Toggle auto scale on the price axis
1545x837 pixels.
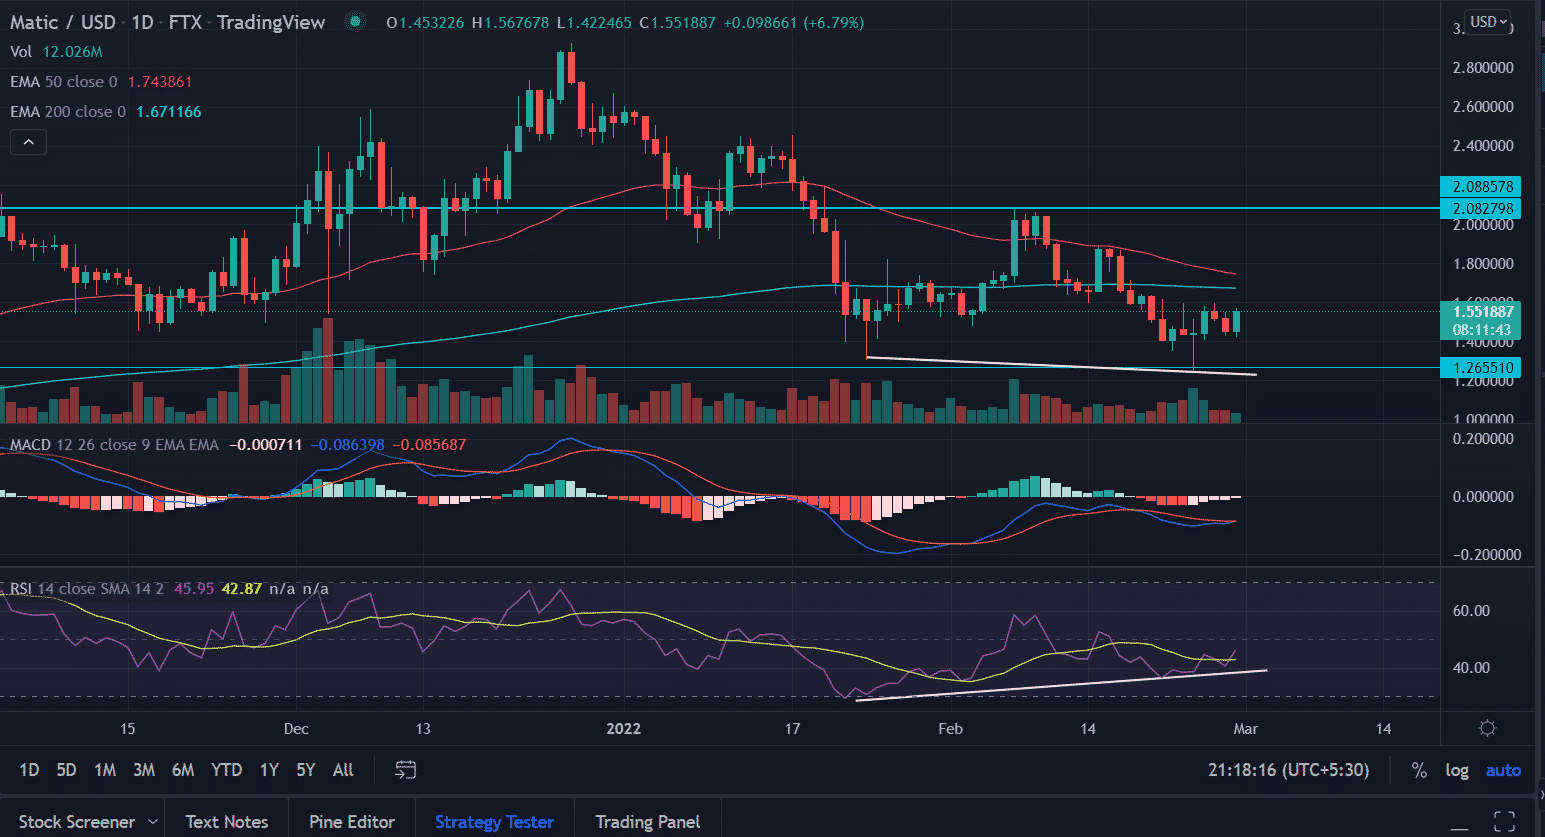tap(1503, 770)
